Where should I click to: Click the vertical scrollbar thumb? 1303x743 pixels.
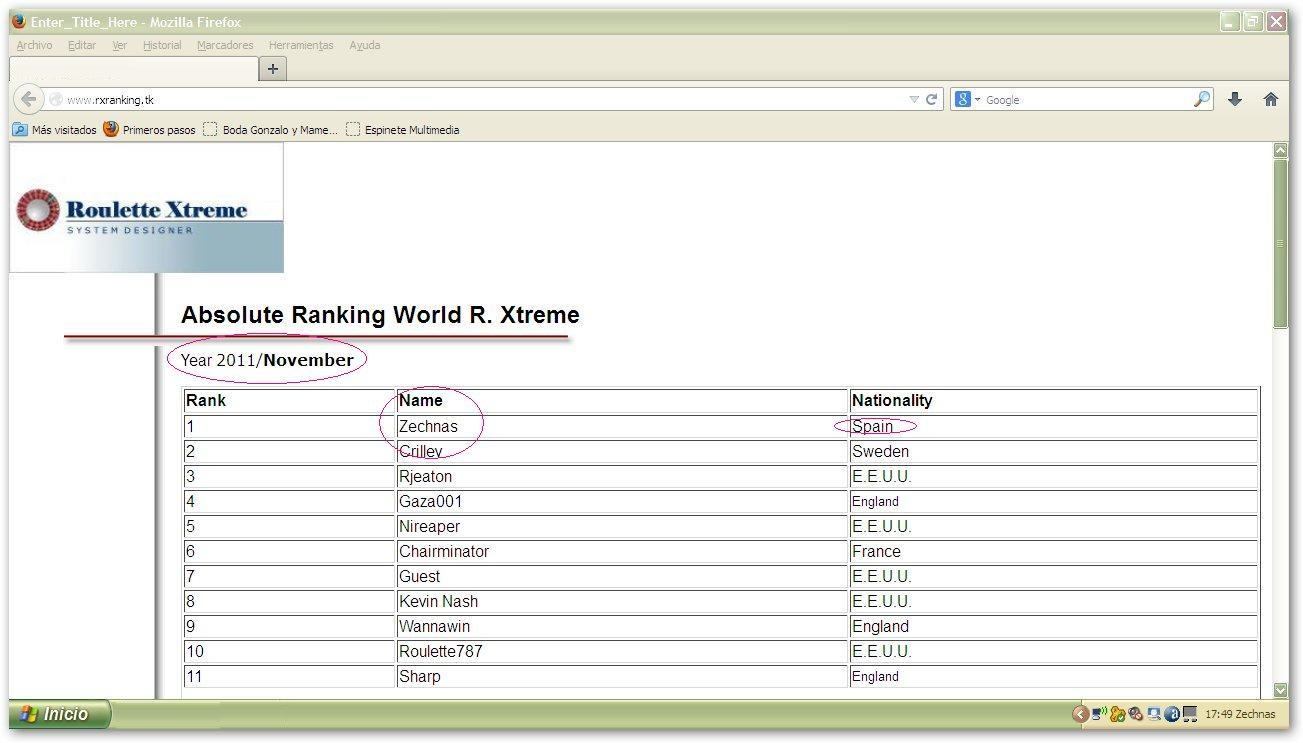[x=1280, y=243]
